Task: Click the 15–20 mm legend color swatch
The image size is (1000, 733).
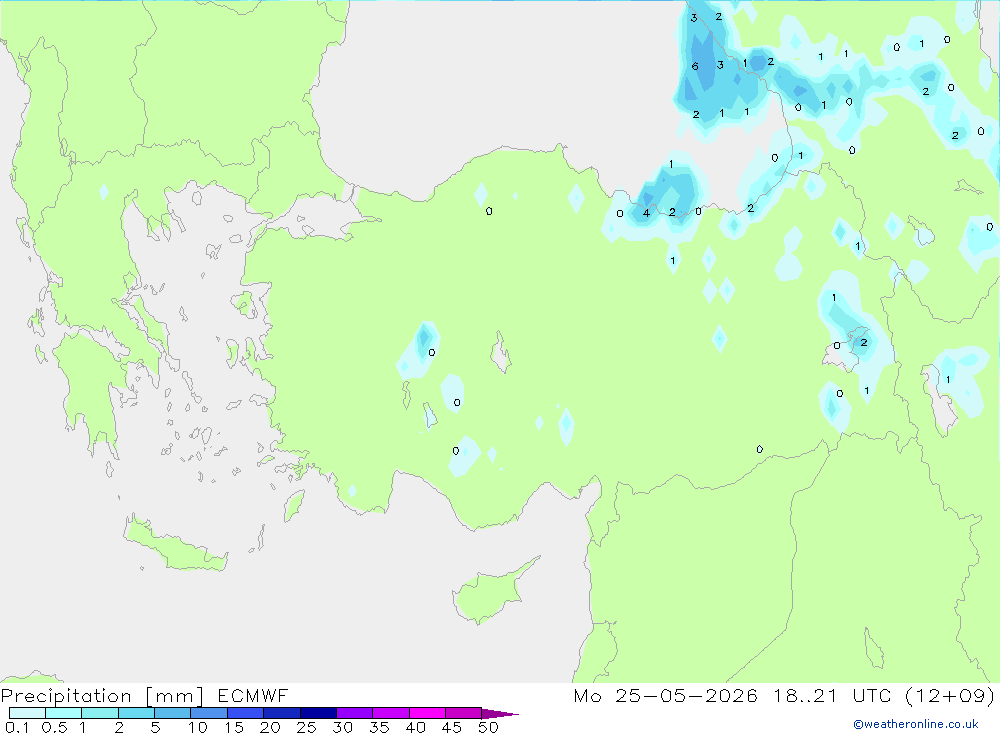Action: [245, 713]
